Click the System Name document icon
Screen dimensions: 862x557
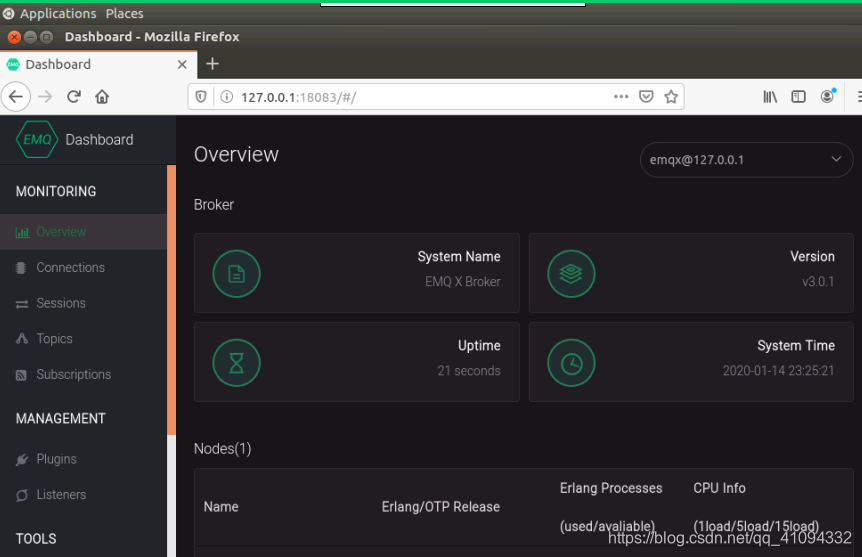coord(236,273)
